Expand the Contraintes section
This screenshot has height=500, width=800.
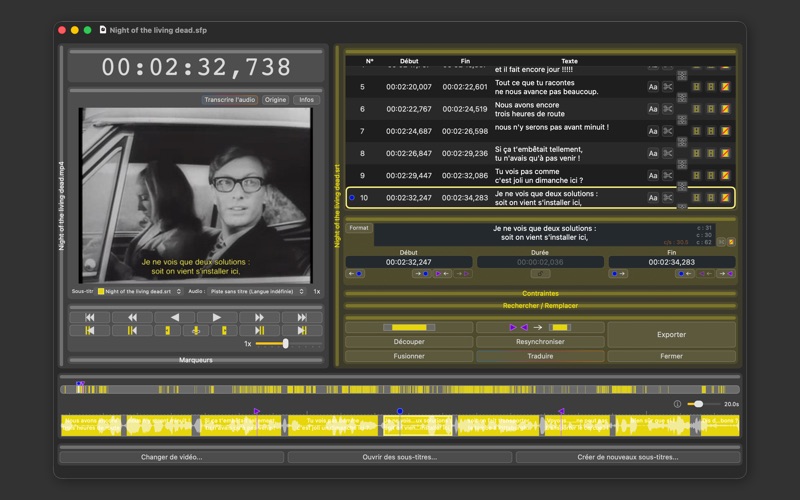540,294
